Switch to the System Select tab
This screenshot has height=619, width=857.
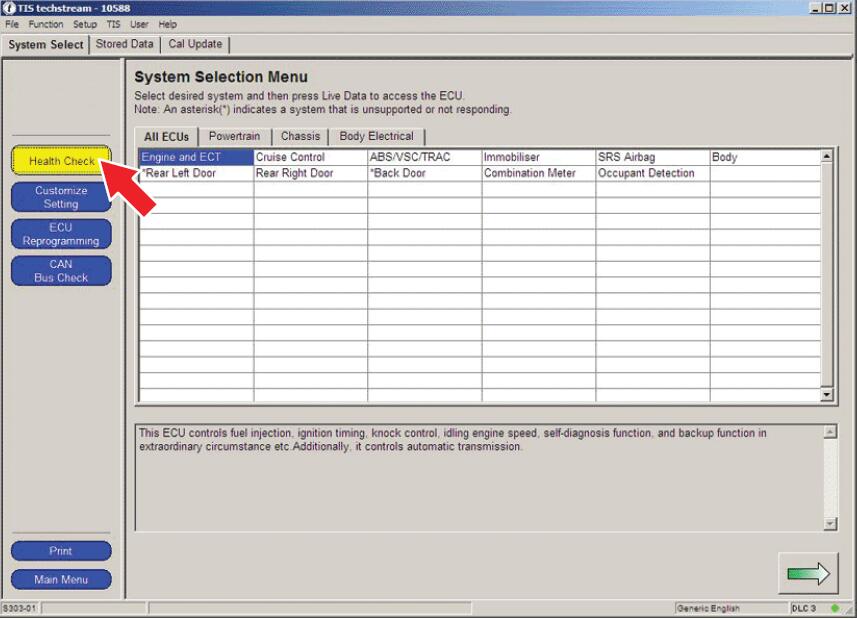(46, 45)
